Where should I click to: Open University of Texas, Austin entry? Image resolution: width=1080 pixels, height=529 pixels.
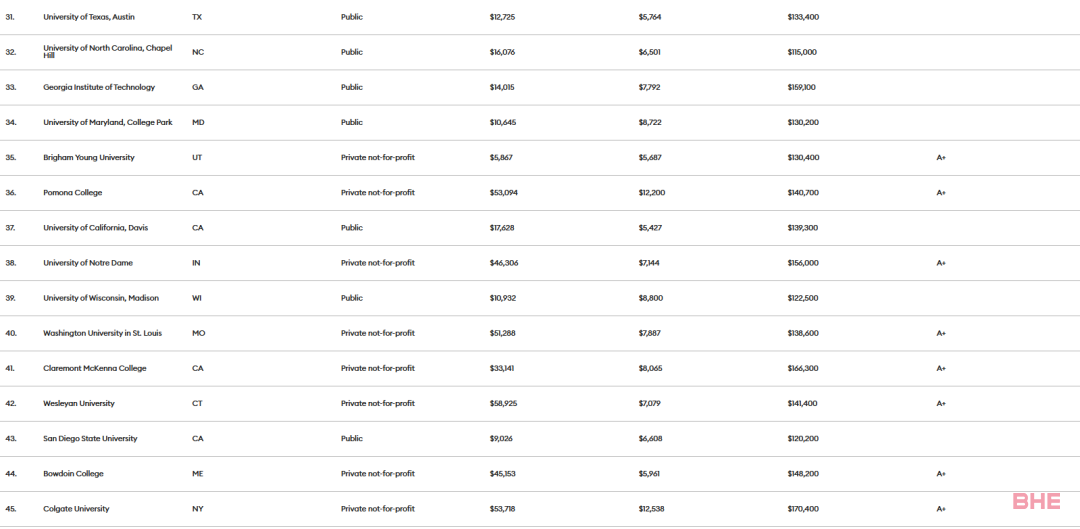(x=89, y=17)
